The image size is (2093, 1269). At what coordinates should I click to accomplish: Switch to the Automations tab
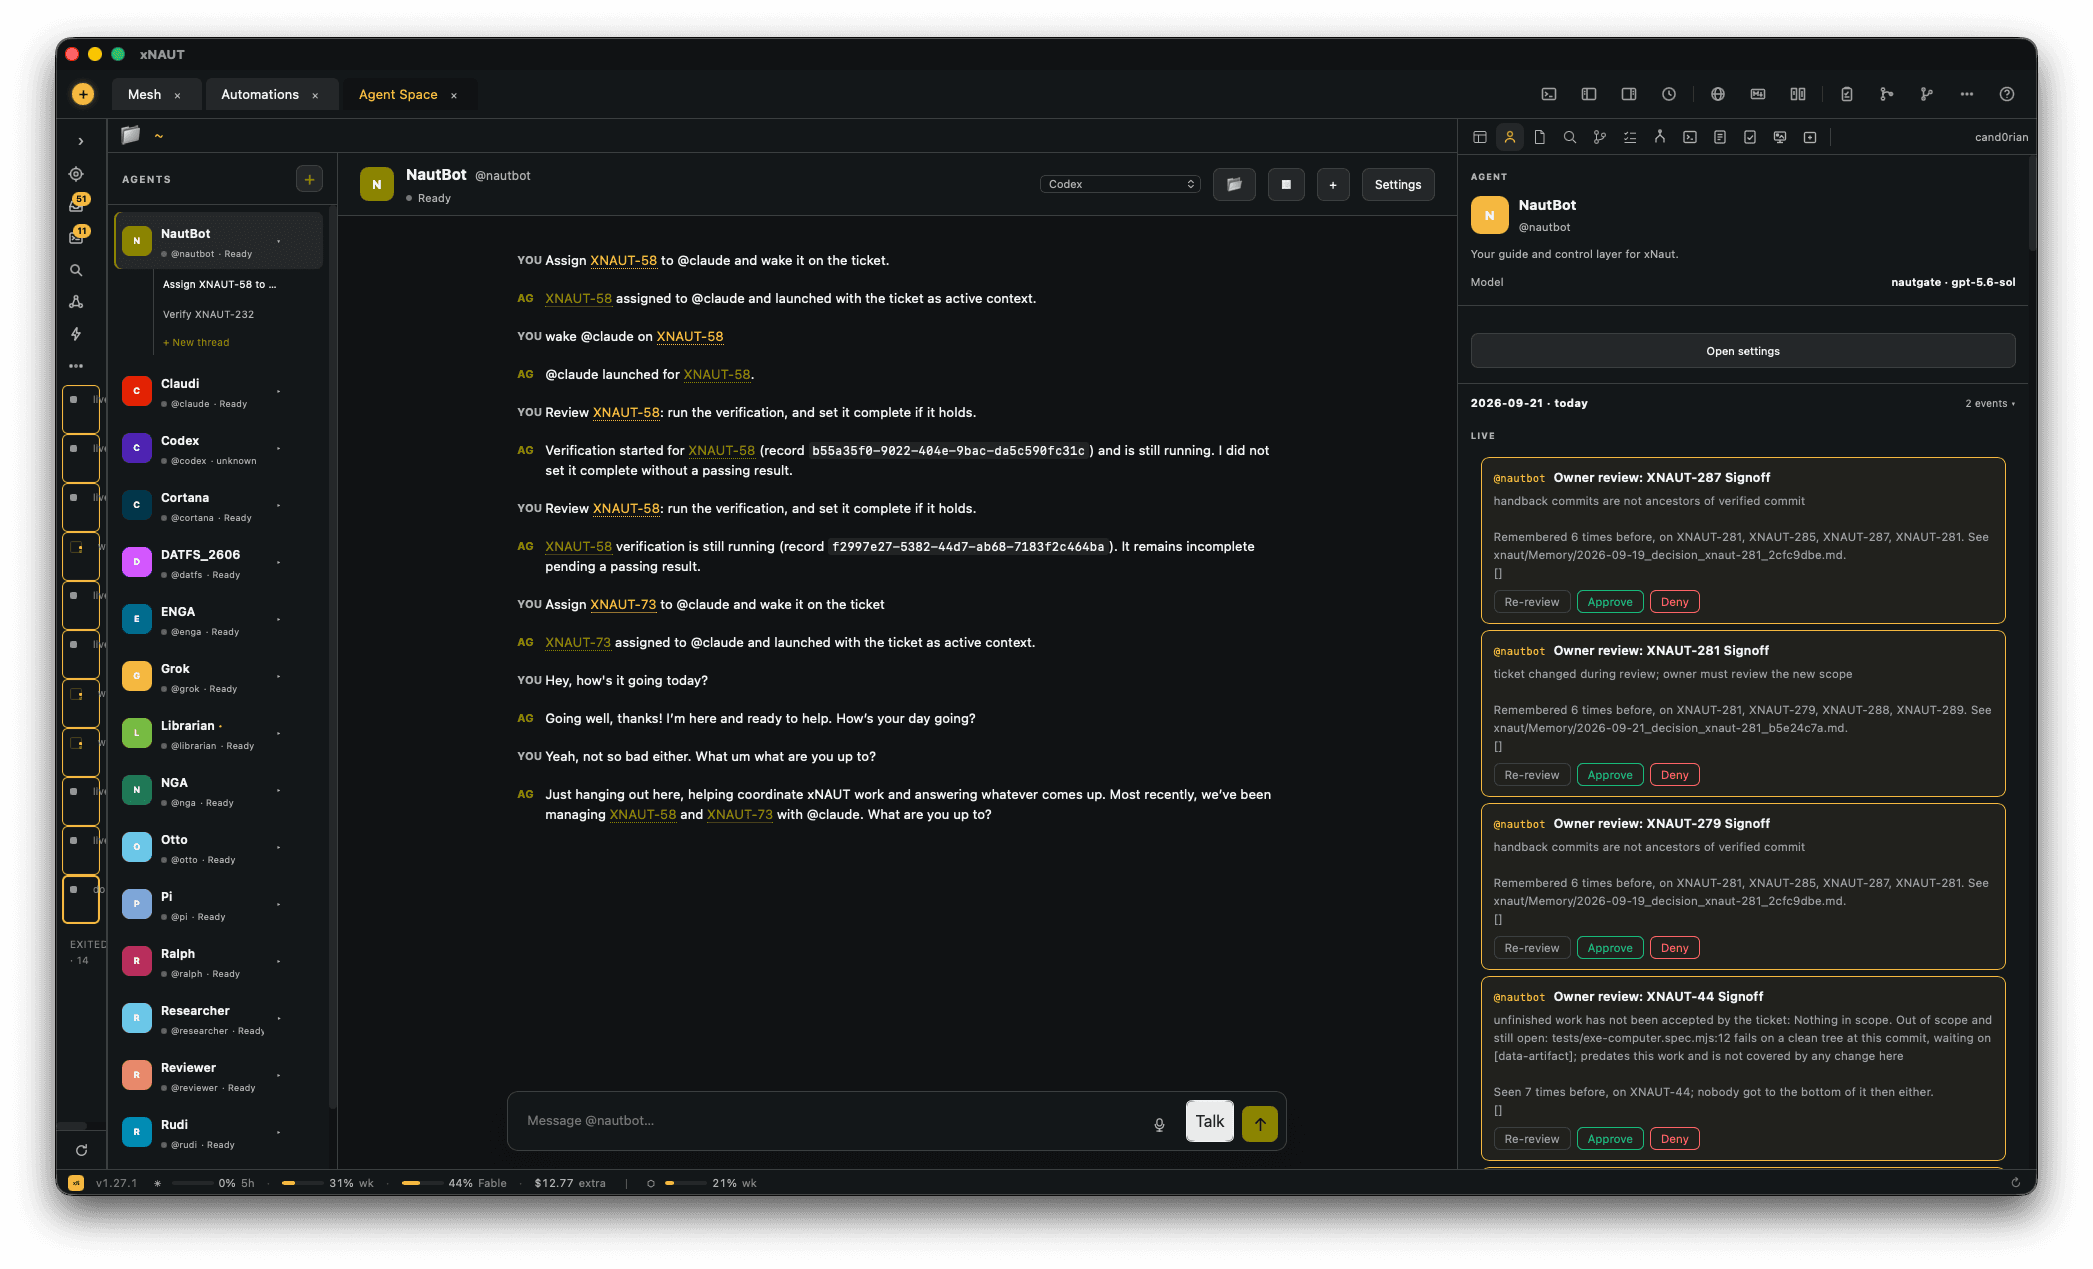click(260, 94)
